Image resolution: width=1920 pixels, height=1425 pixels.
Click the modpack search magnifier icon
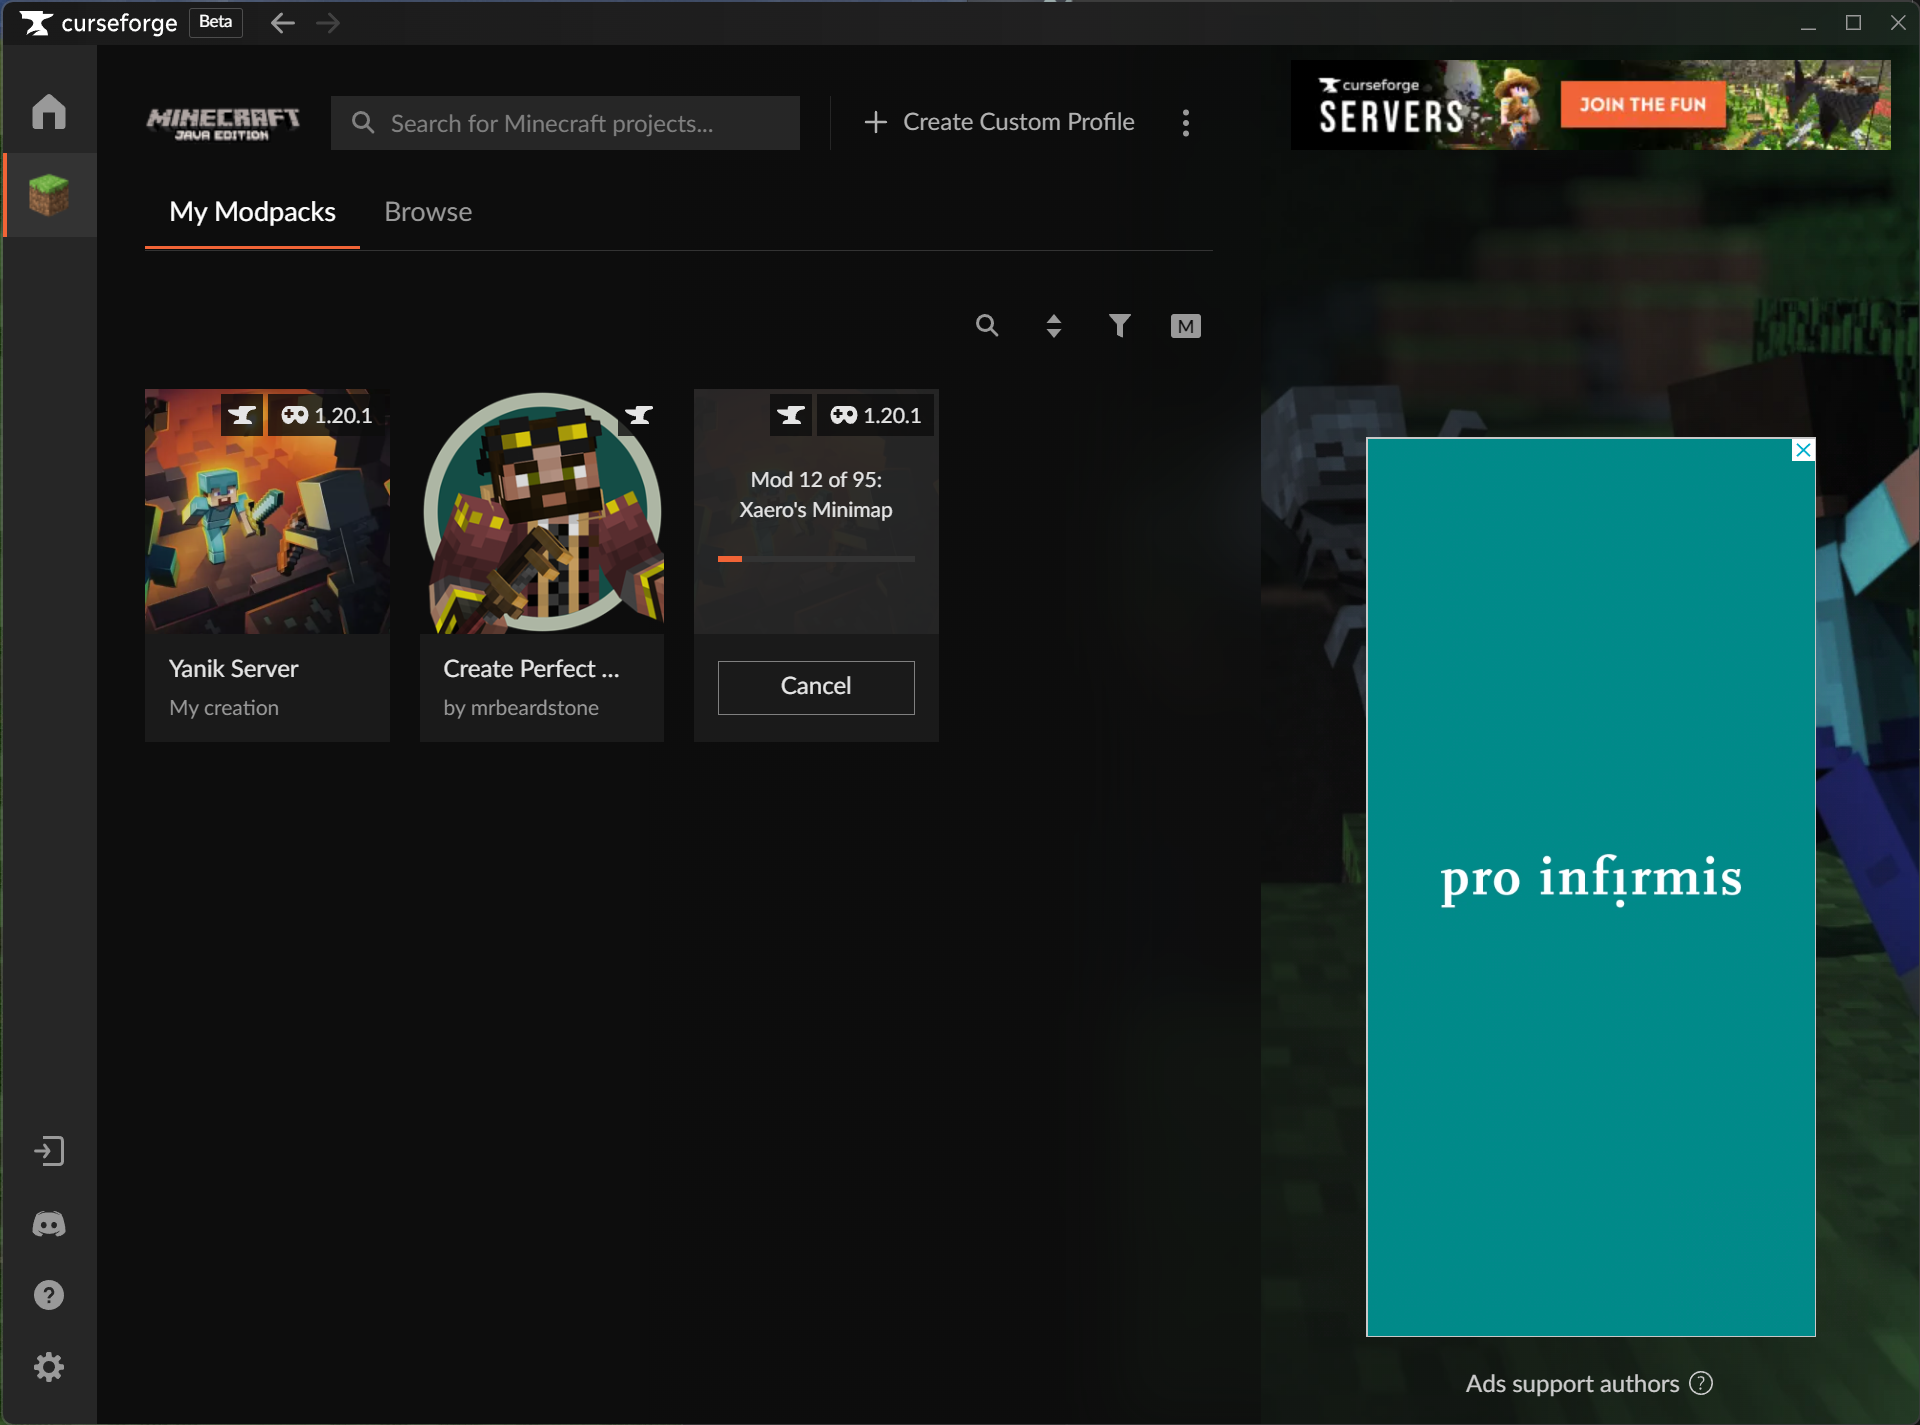(x=987, y=326)
